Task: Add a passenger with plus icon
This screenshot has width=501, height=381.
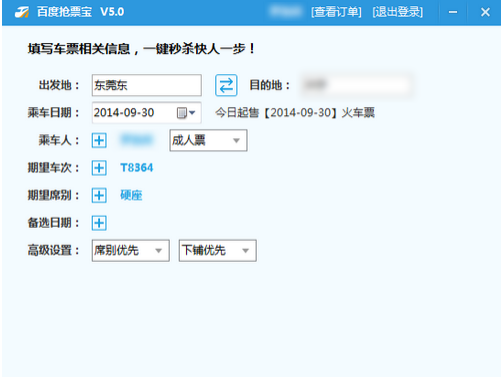Action: click(99, 140)
